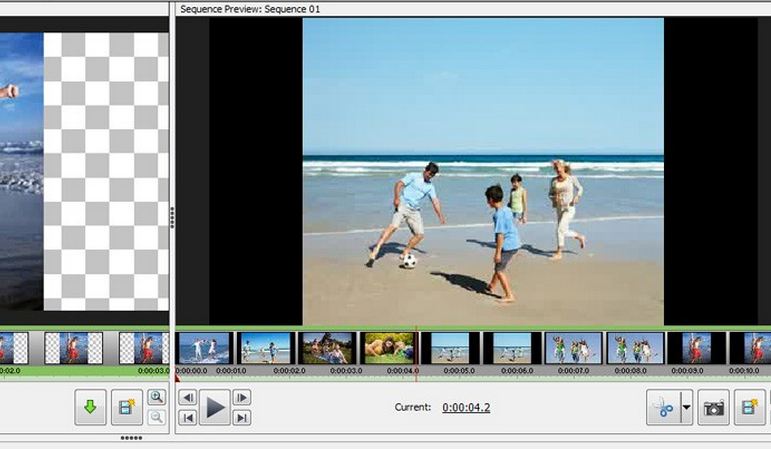Click the 0:00:03.0 label under the picnic thumbnails
Viewport: 771px width, 449px height.
click(346, 370)
